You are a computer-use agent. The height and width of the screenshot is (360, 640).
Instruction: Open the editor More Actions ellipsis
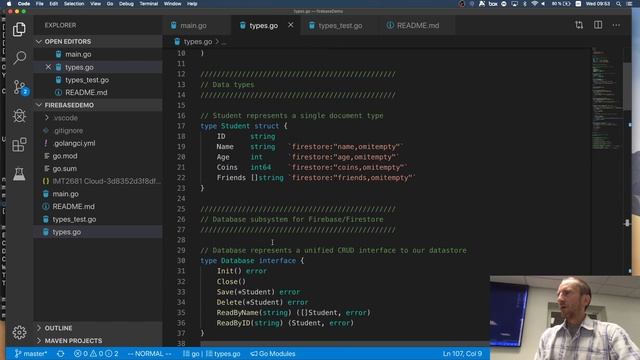click(x=616, y=25)
